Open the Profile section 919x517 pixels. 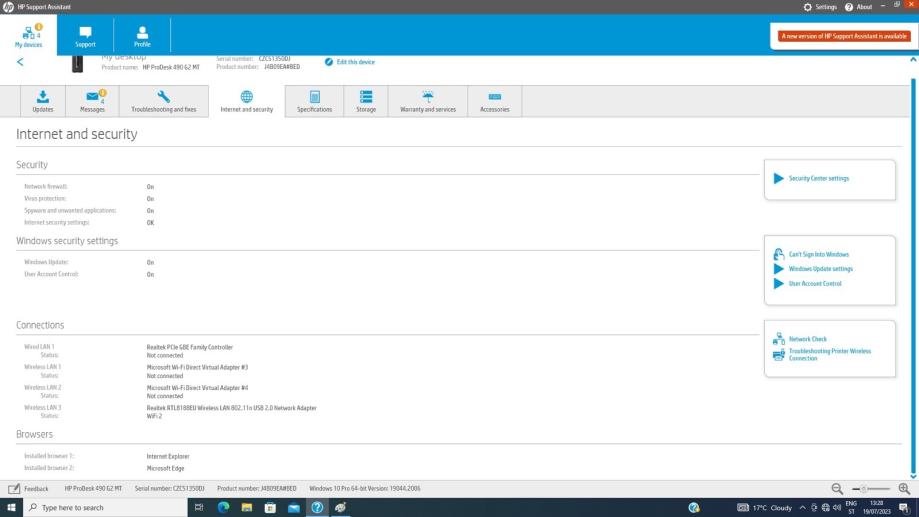pos(142,36)
